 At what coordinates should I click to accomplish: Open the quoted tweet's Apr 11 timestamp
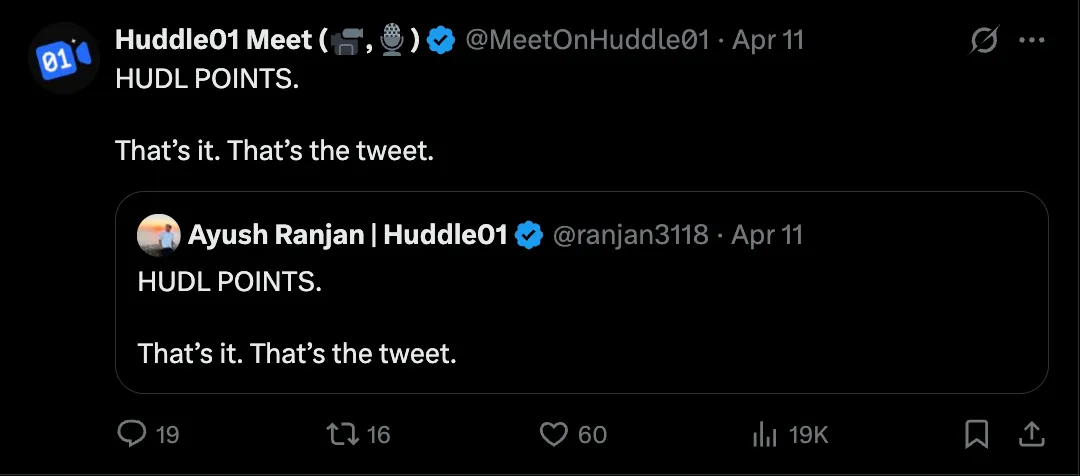pos(767,236)
